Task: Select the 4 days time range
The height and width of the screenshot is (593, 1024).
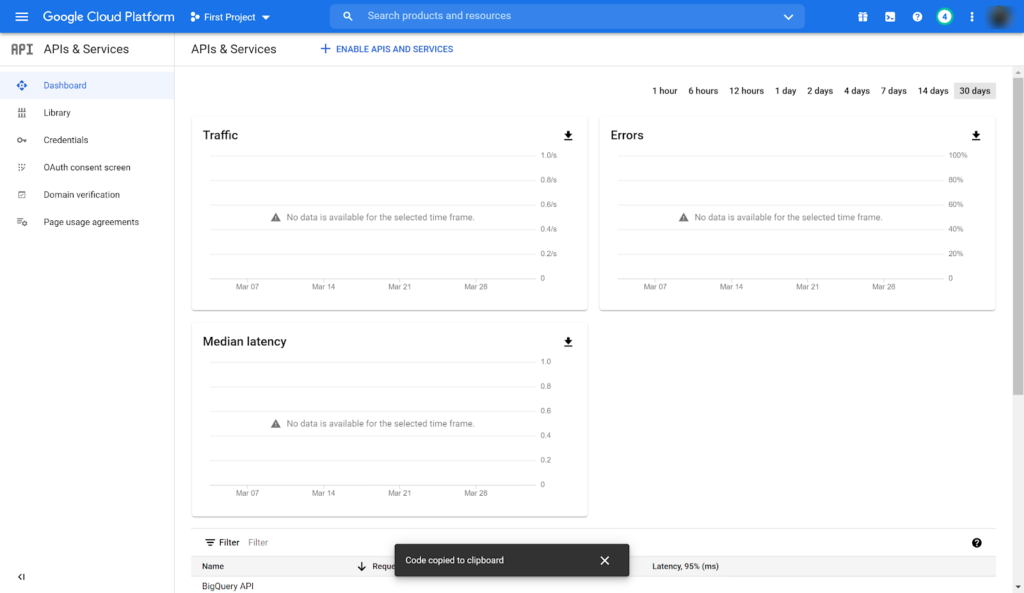Action: [857, 91]
